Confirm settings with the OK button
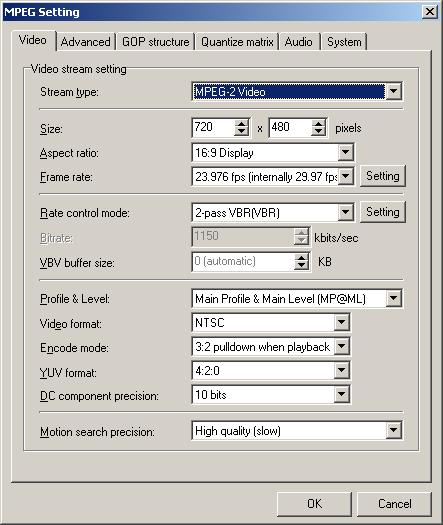Image resolution: width=443 pixels, height=525 pixels. (314, 504)
